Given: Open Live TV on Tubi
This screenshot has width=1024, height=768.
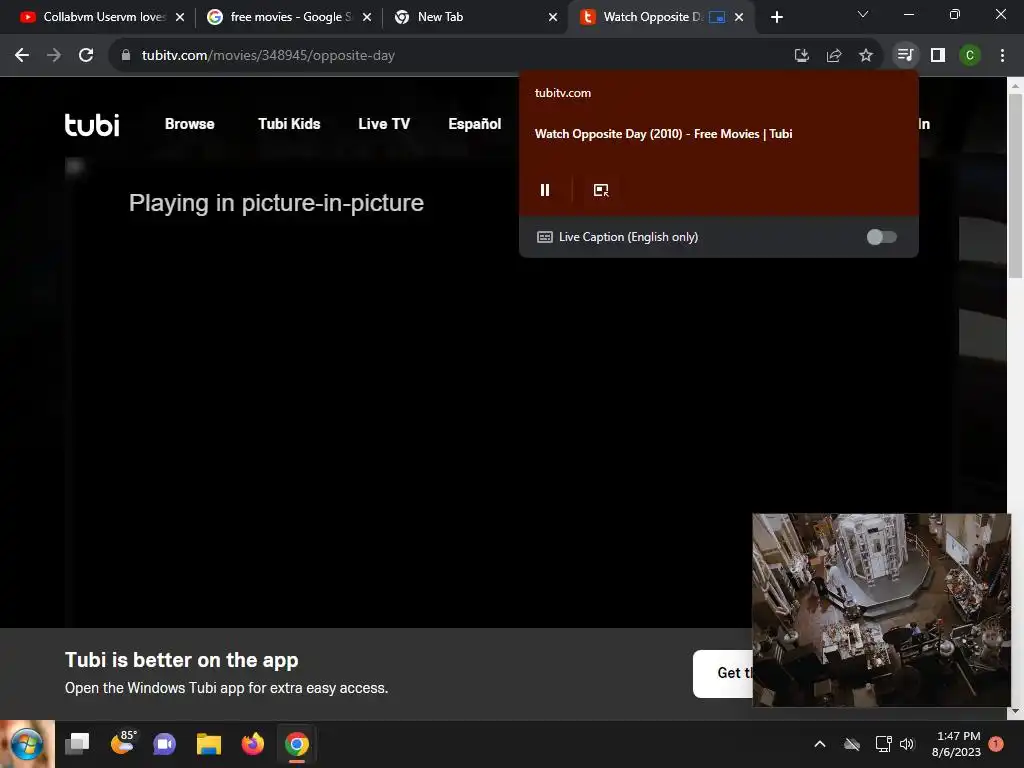Looking at the screenshot, I should [384, 124].
